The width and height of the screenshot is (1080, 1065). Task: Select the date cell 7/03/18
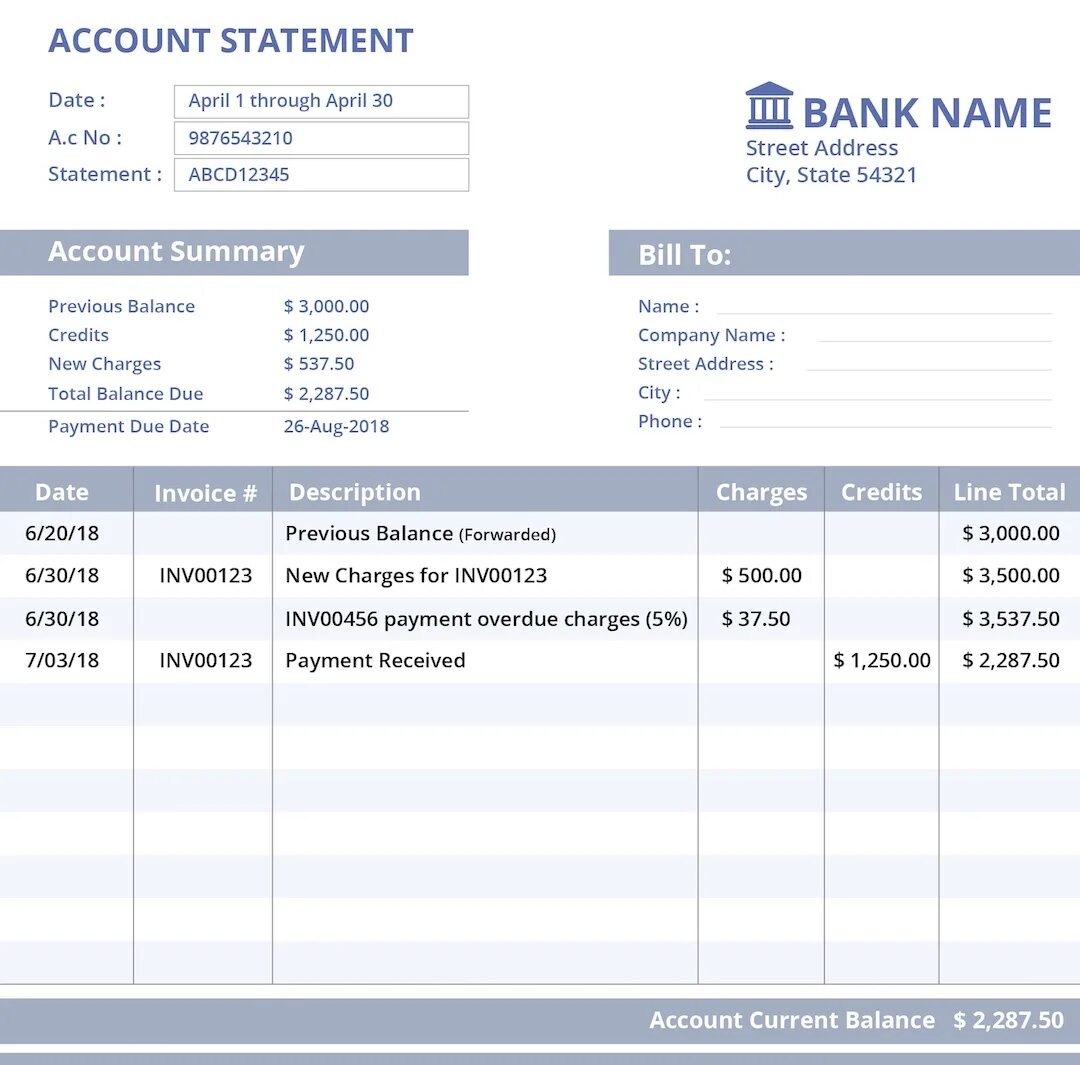pos(62,661)
